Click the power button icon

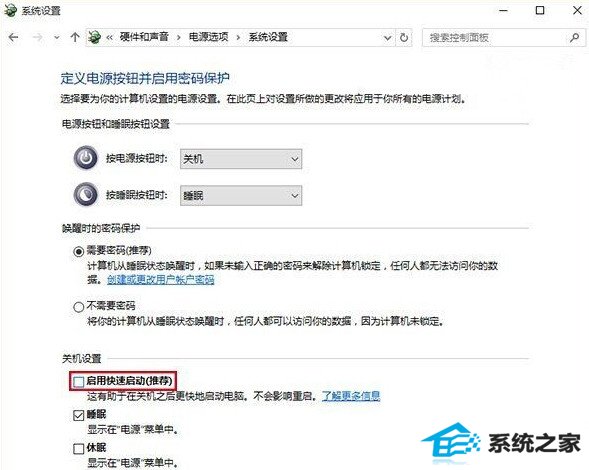[x=86, y=158]
